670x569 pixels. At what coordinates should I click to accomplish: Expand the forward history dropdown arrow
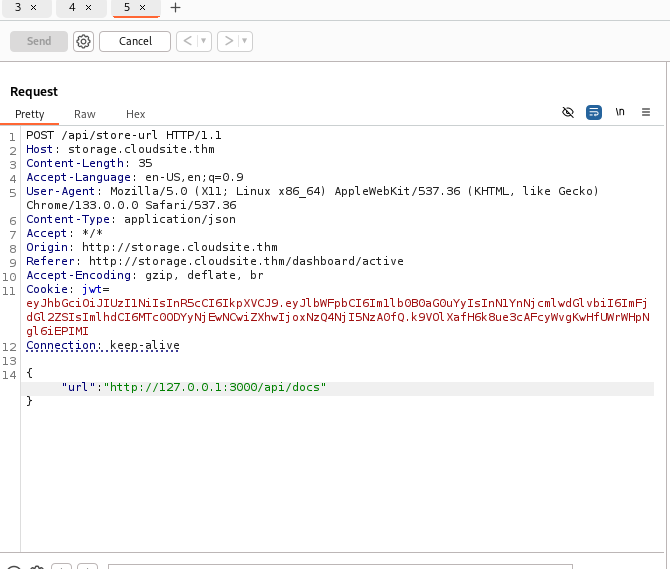coord(245,41)
